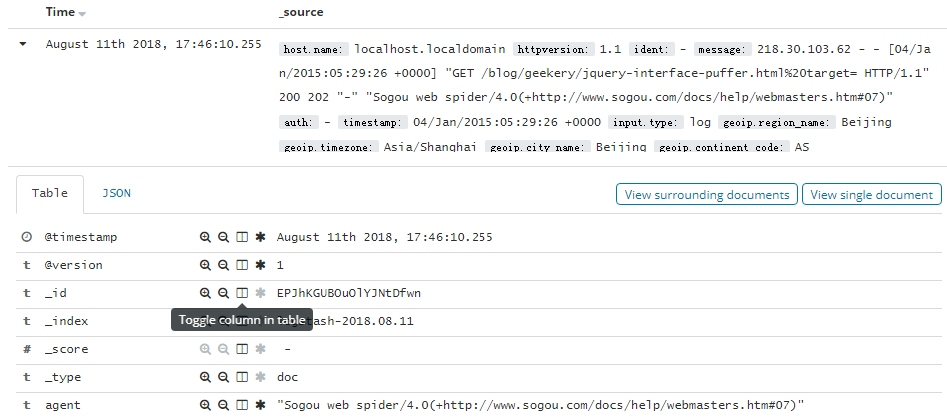Filter for value on @timestamp row

click(x=205, y=237)
